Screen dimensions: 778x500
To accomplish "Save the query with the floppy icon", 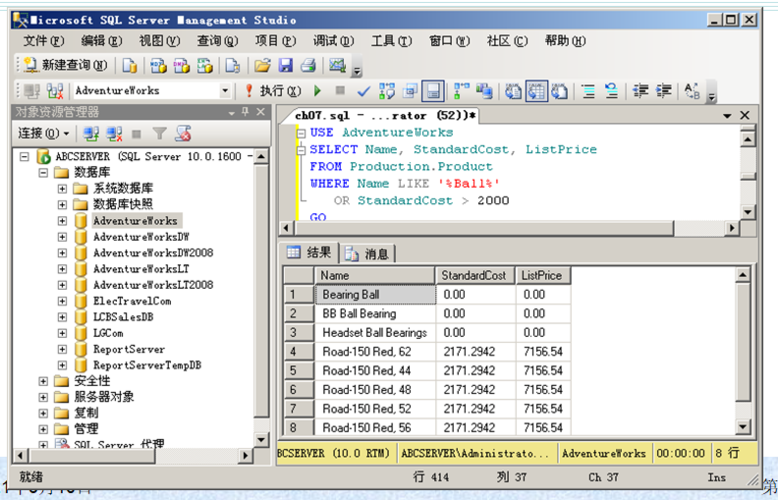I will [286, 65].
